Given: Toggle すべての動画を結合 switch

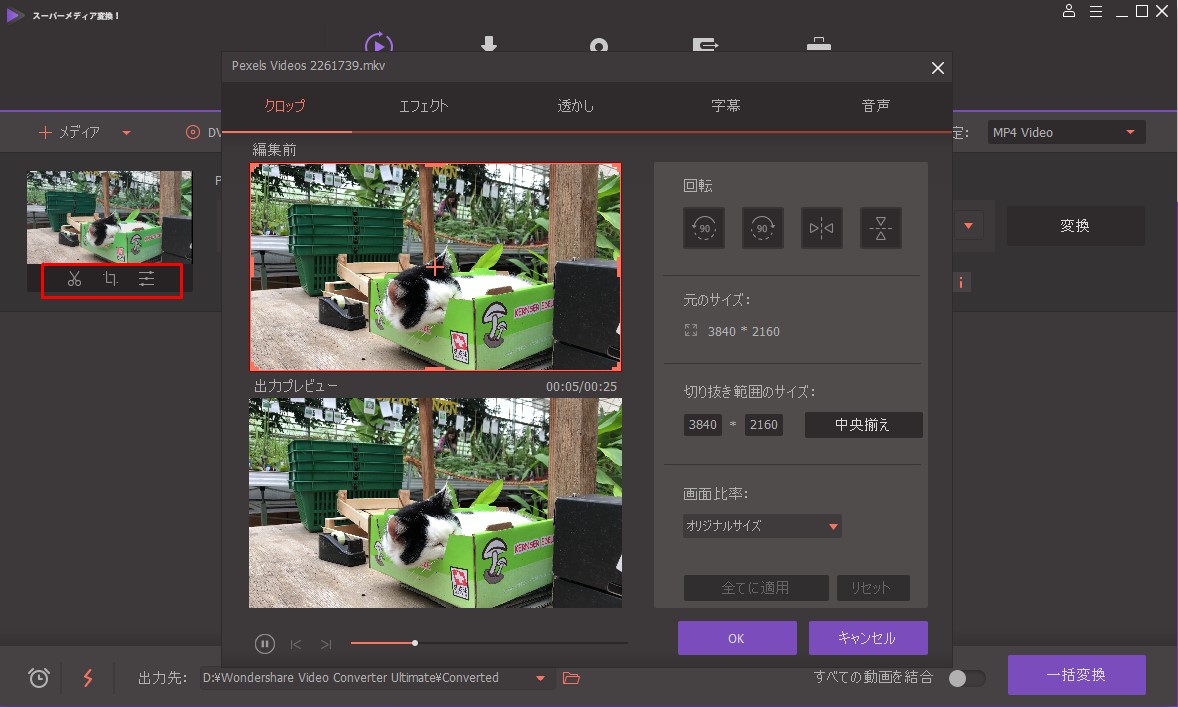Looking at the screenshot, I should (966, 678).
